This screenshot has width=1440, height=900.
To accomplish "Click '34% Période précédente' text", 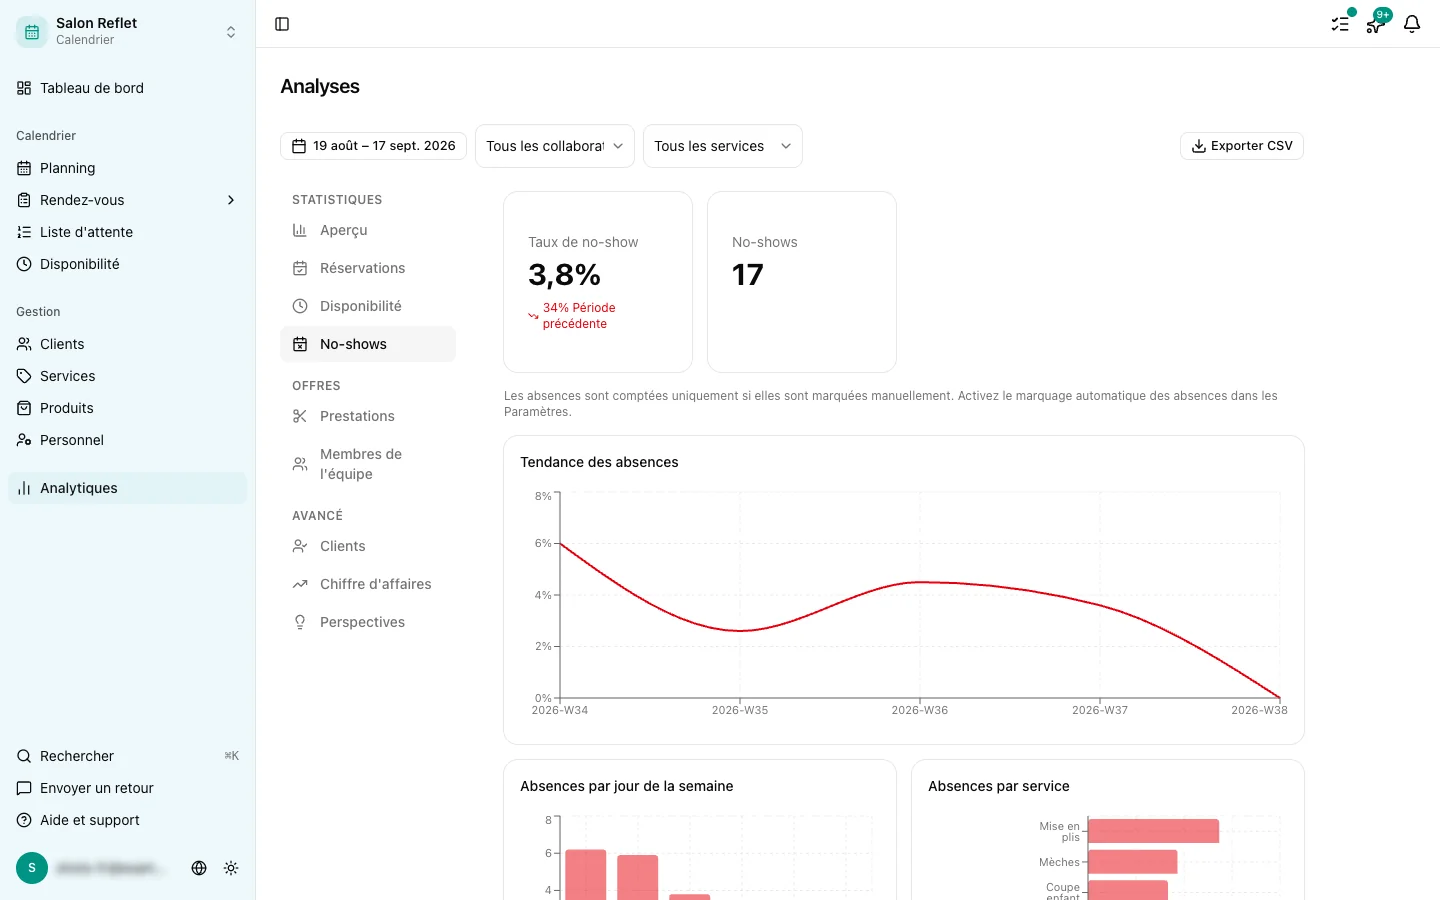I will point(579,316).
